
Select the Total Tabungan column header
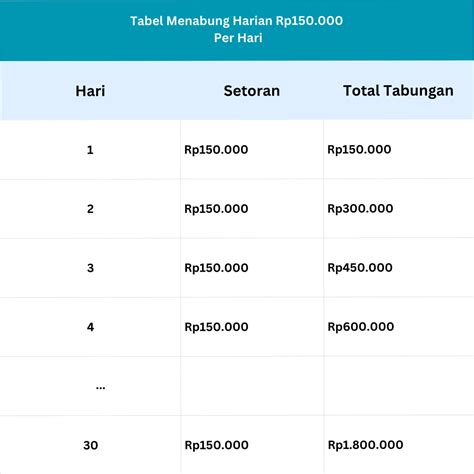point(398,91)
